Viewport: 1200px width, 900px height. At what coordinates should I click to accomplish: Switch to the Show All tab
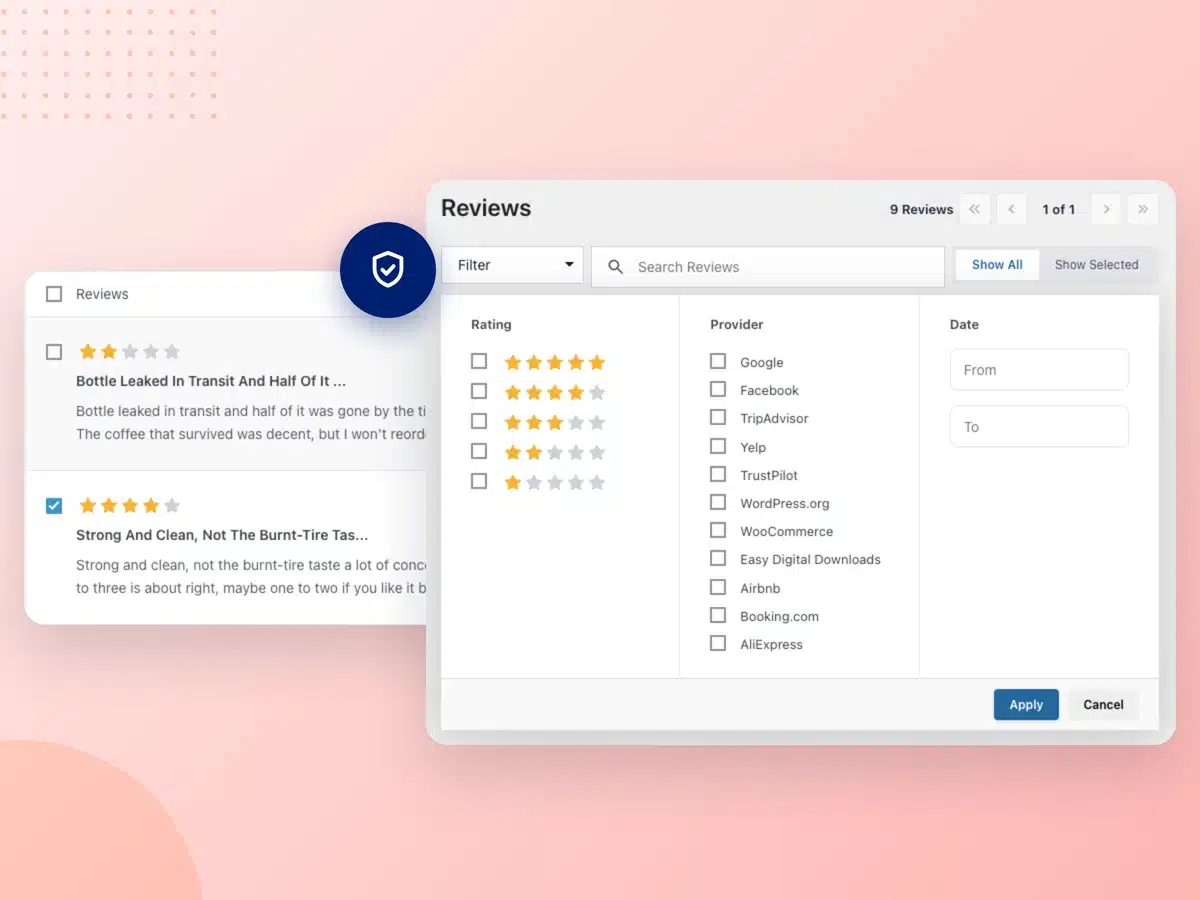[997, 265]
